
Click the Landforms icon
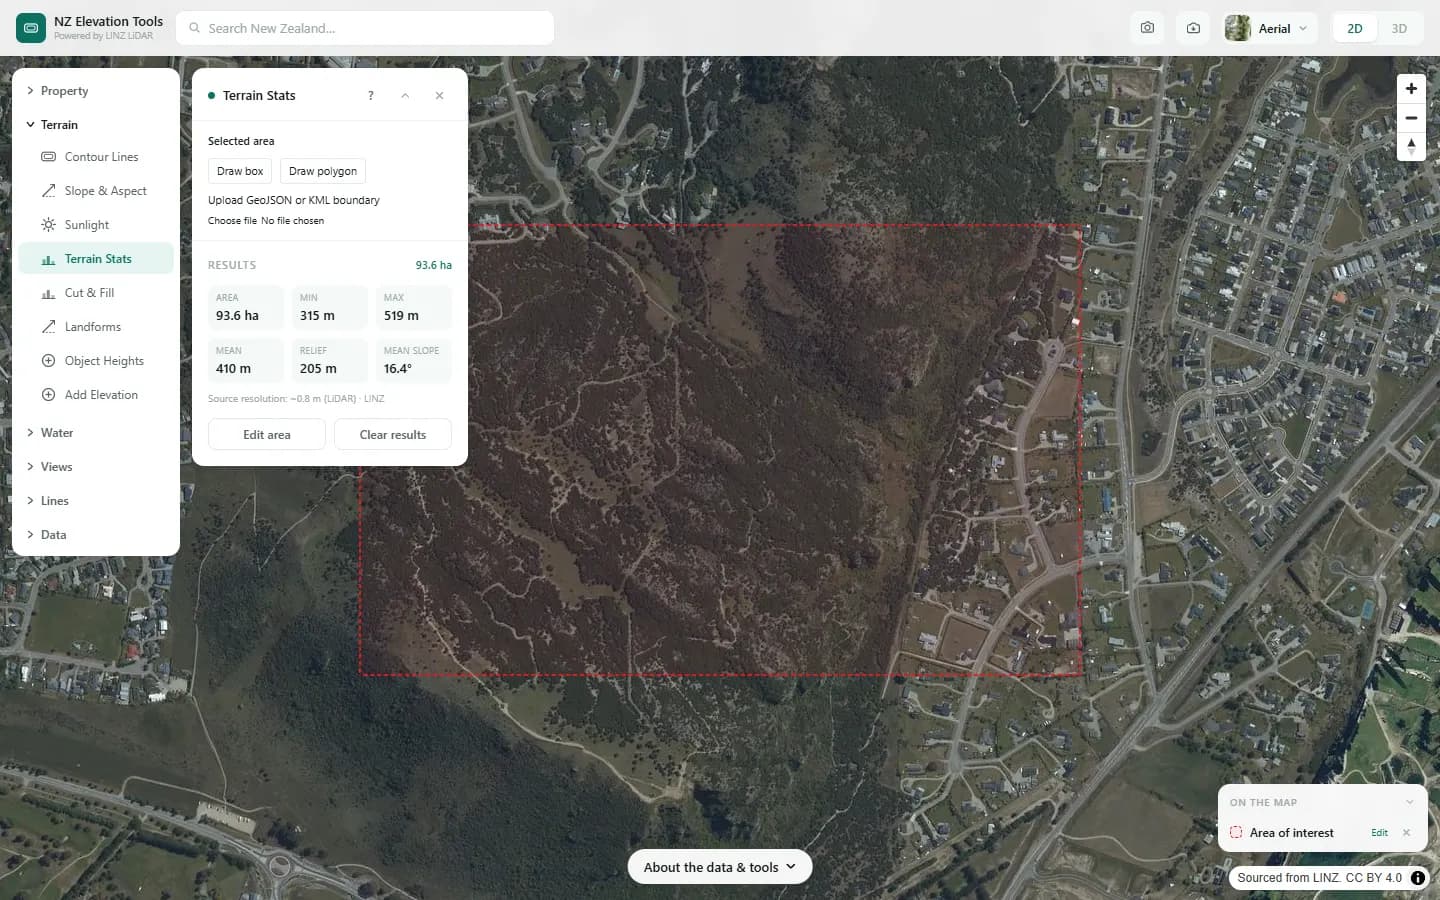pyautogui.click(x=48, y=327)
